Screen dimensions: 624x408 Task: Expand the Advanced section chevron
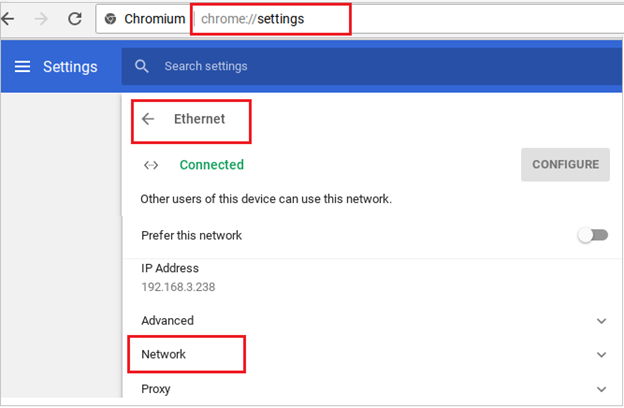[601, 321]
